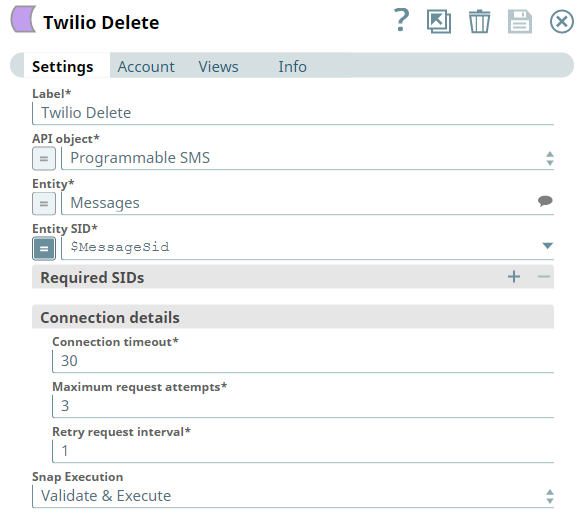This screenshot has width=582, height=517.
Task: Click the Maximum request attempts field
Action: tap(303, 406)
